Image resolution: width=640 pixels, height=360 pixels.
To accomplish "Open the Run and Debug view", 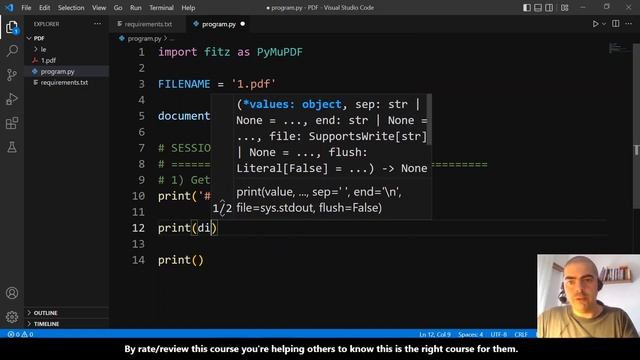I will pyautogui.click(x=12, y=99).
